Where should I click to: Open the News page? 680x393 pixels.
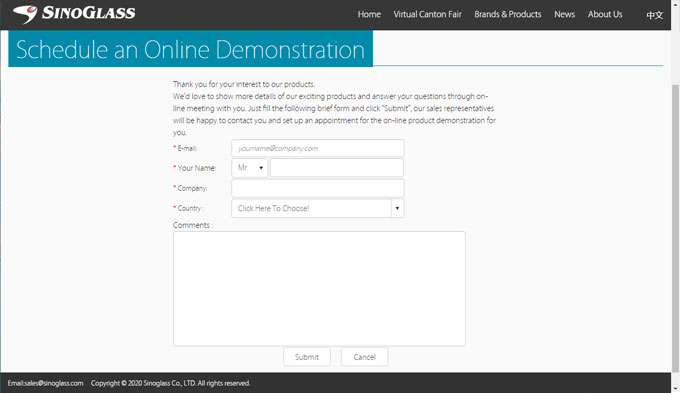[564, 14]
